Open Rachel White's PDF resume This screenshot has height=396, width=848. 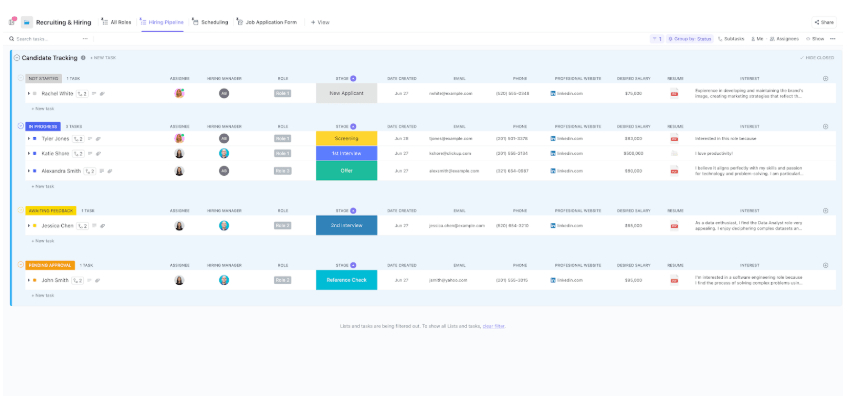point(674,94)
